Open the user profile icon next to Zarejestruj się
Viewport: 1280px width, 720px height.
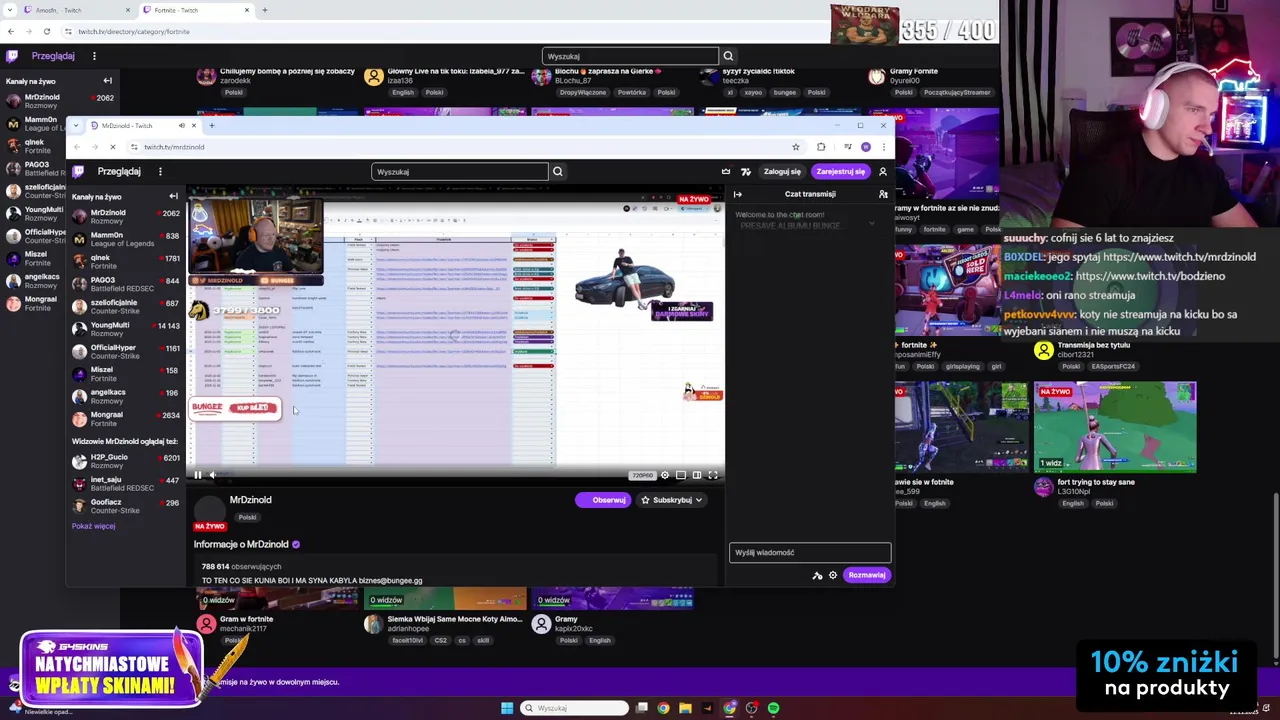click(882, 171)
